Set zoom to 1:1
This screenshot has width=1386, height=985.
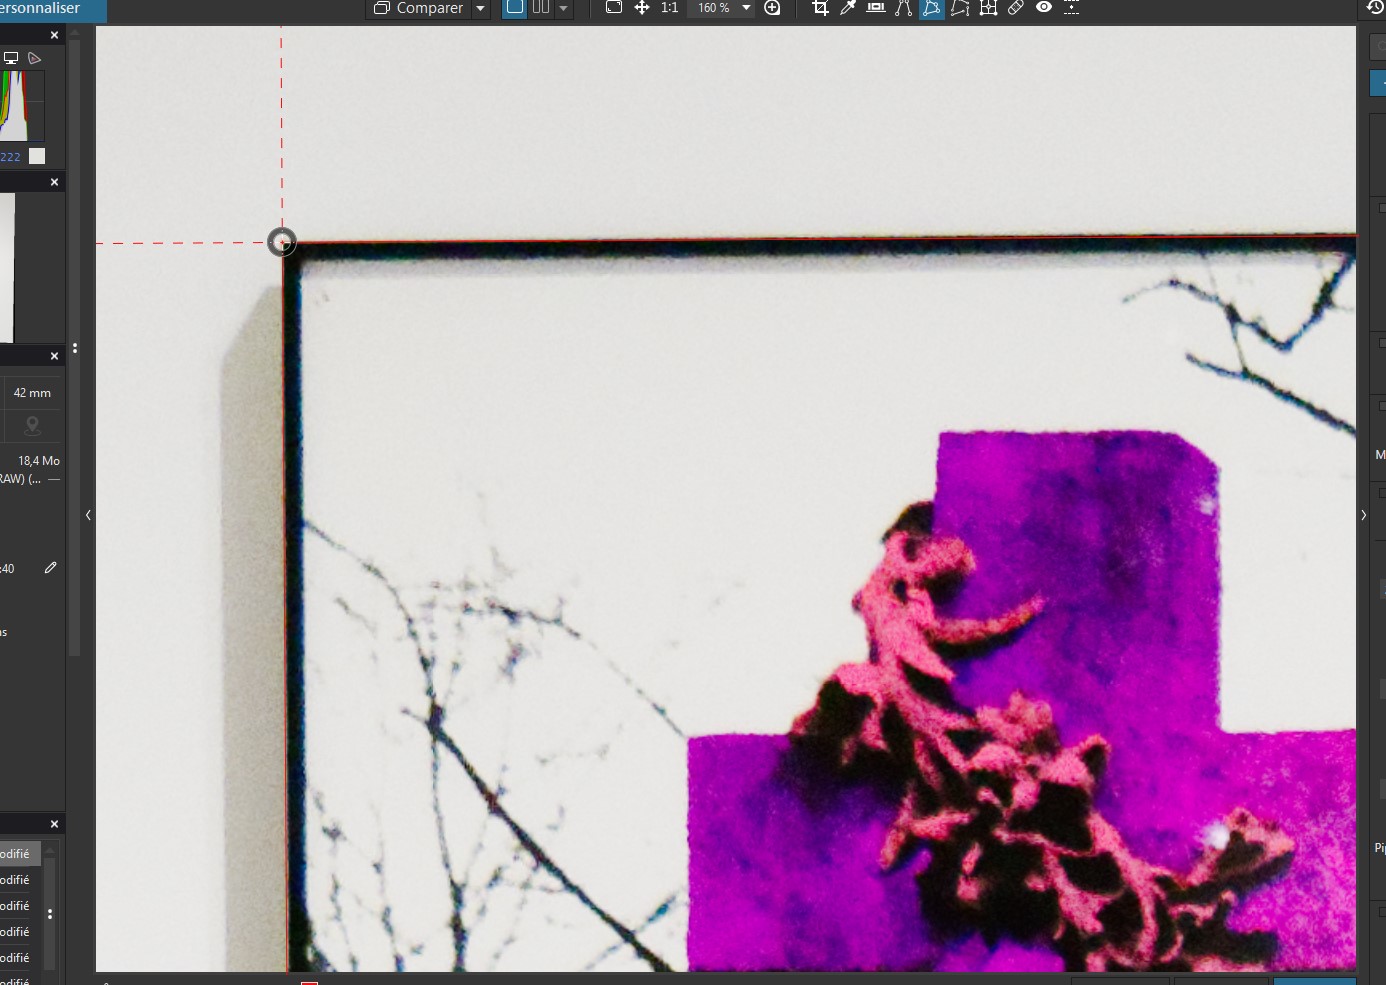coord(670,8)
